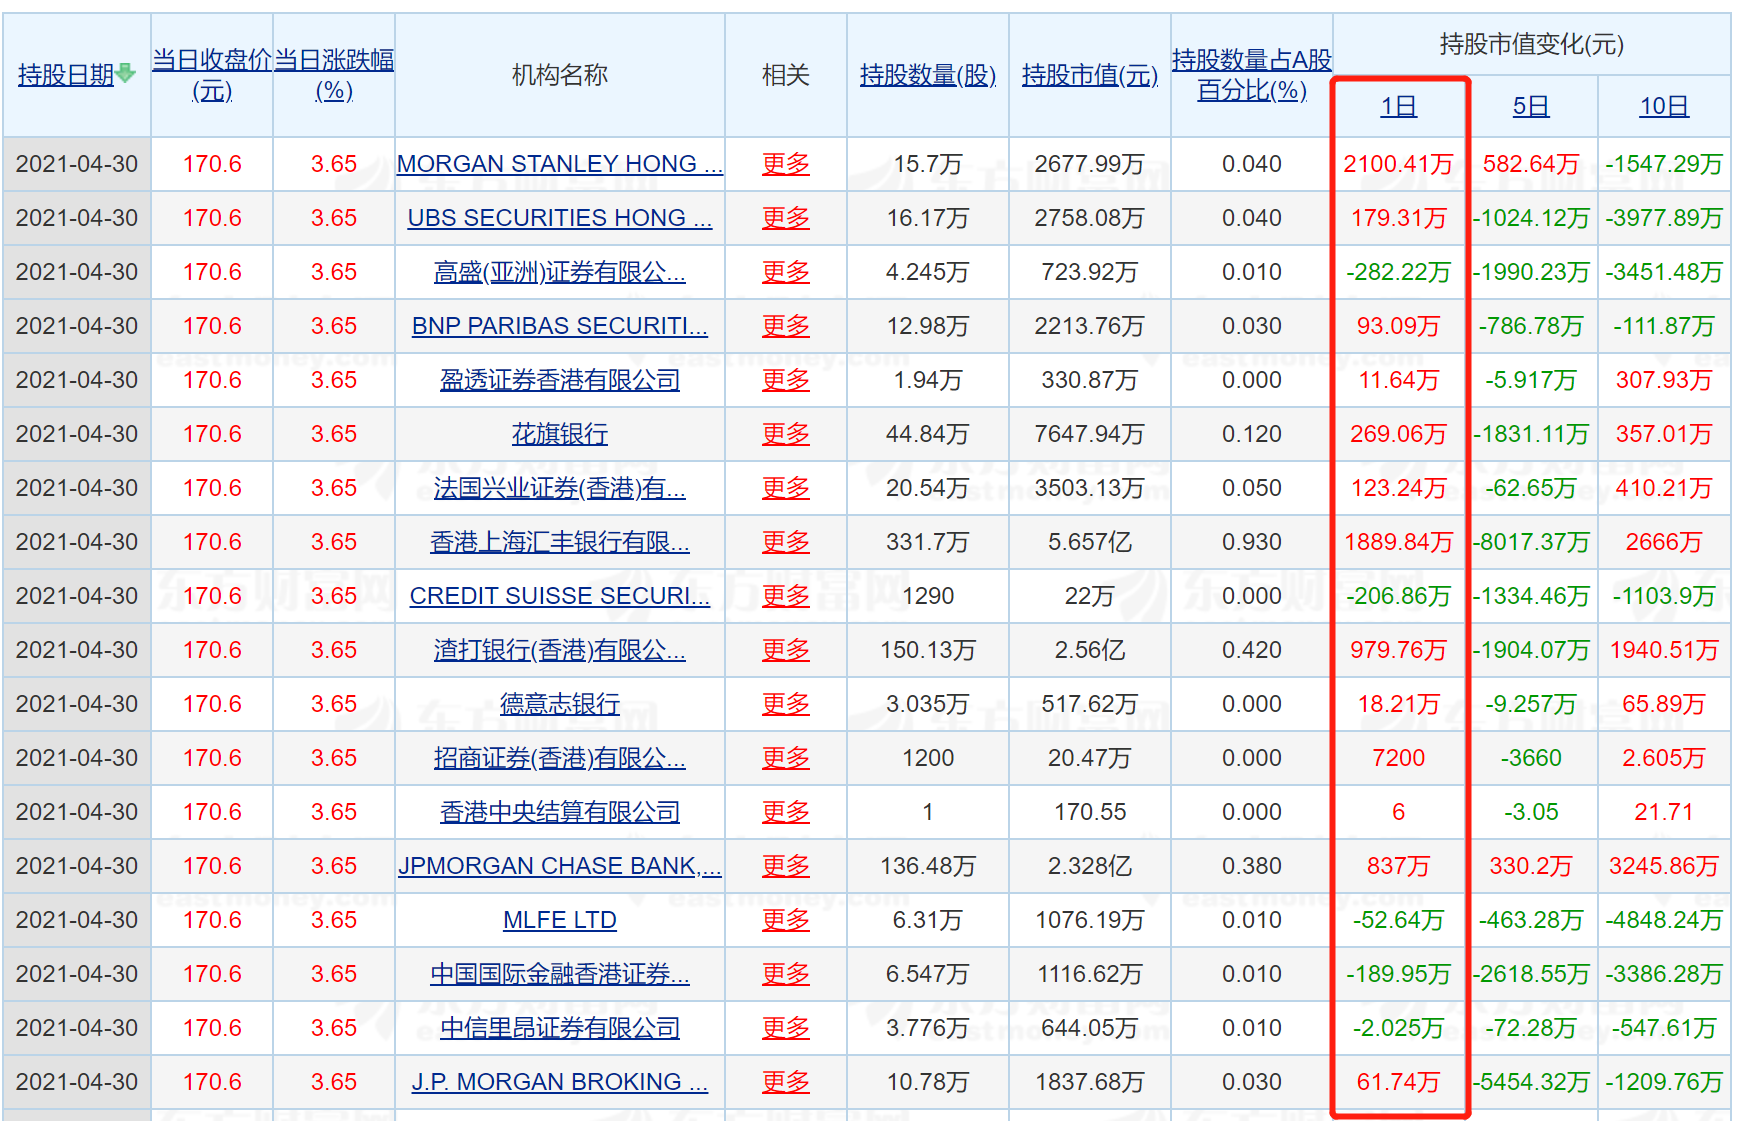
Task: Open 高盛(亚洲)证券有限公... institution link
Action: pyautogui.click(x=560, y=272)
